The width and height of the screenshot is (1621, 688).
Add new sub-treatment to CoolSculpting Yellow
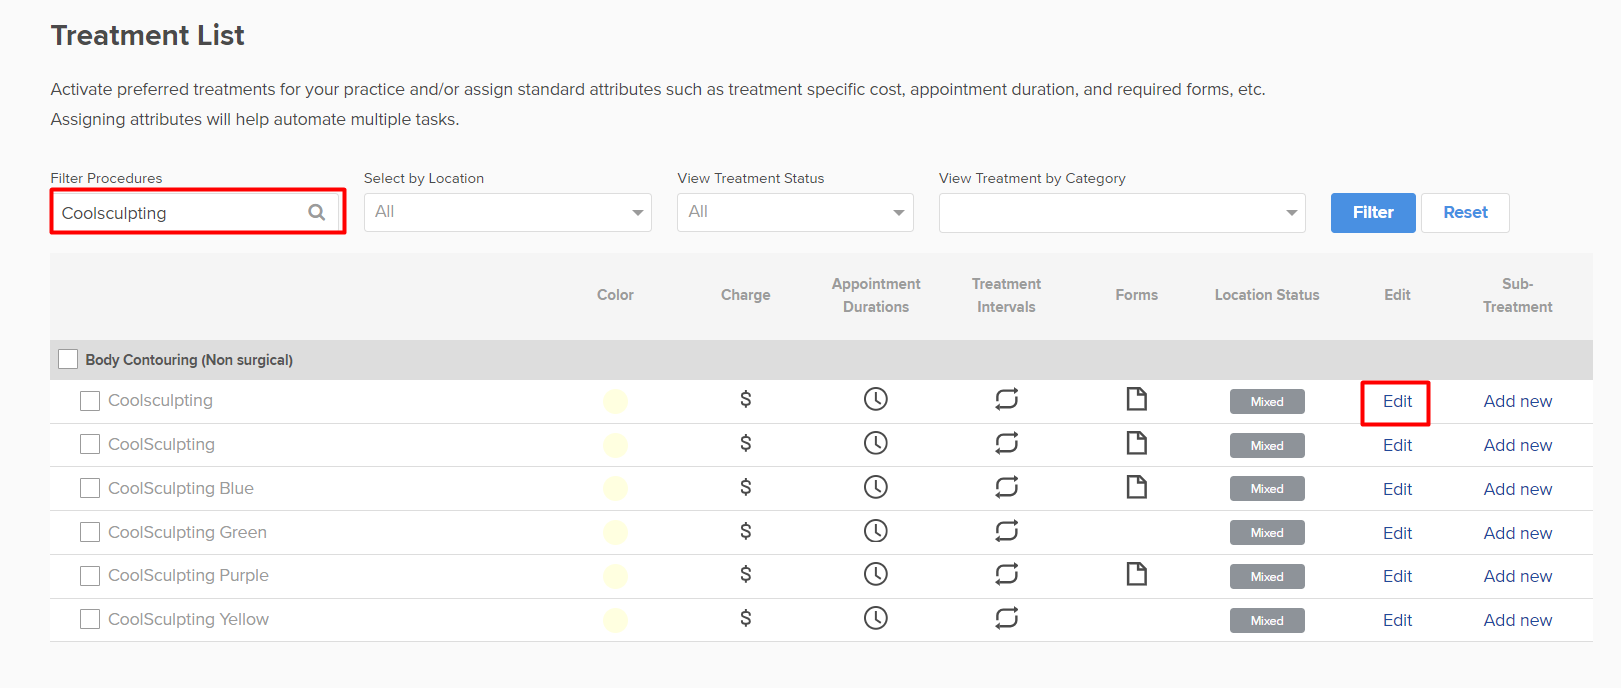[1518, 620]
